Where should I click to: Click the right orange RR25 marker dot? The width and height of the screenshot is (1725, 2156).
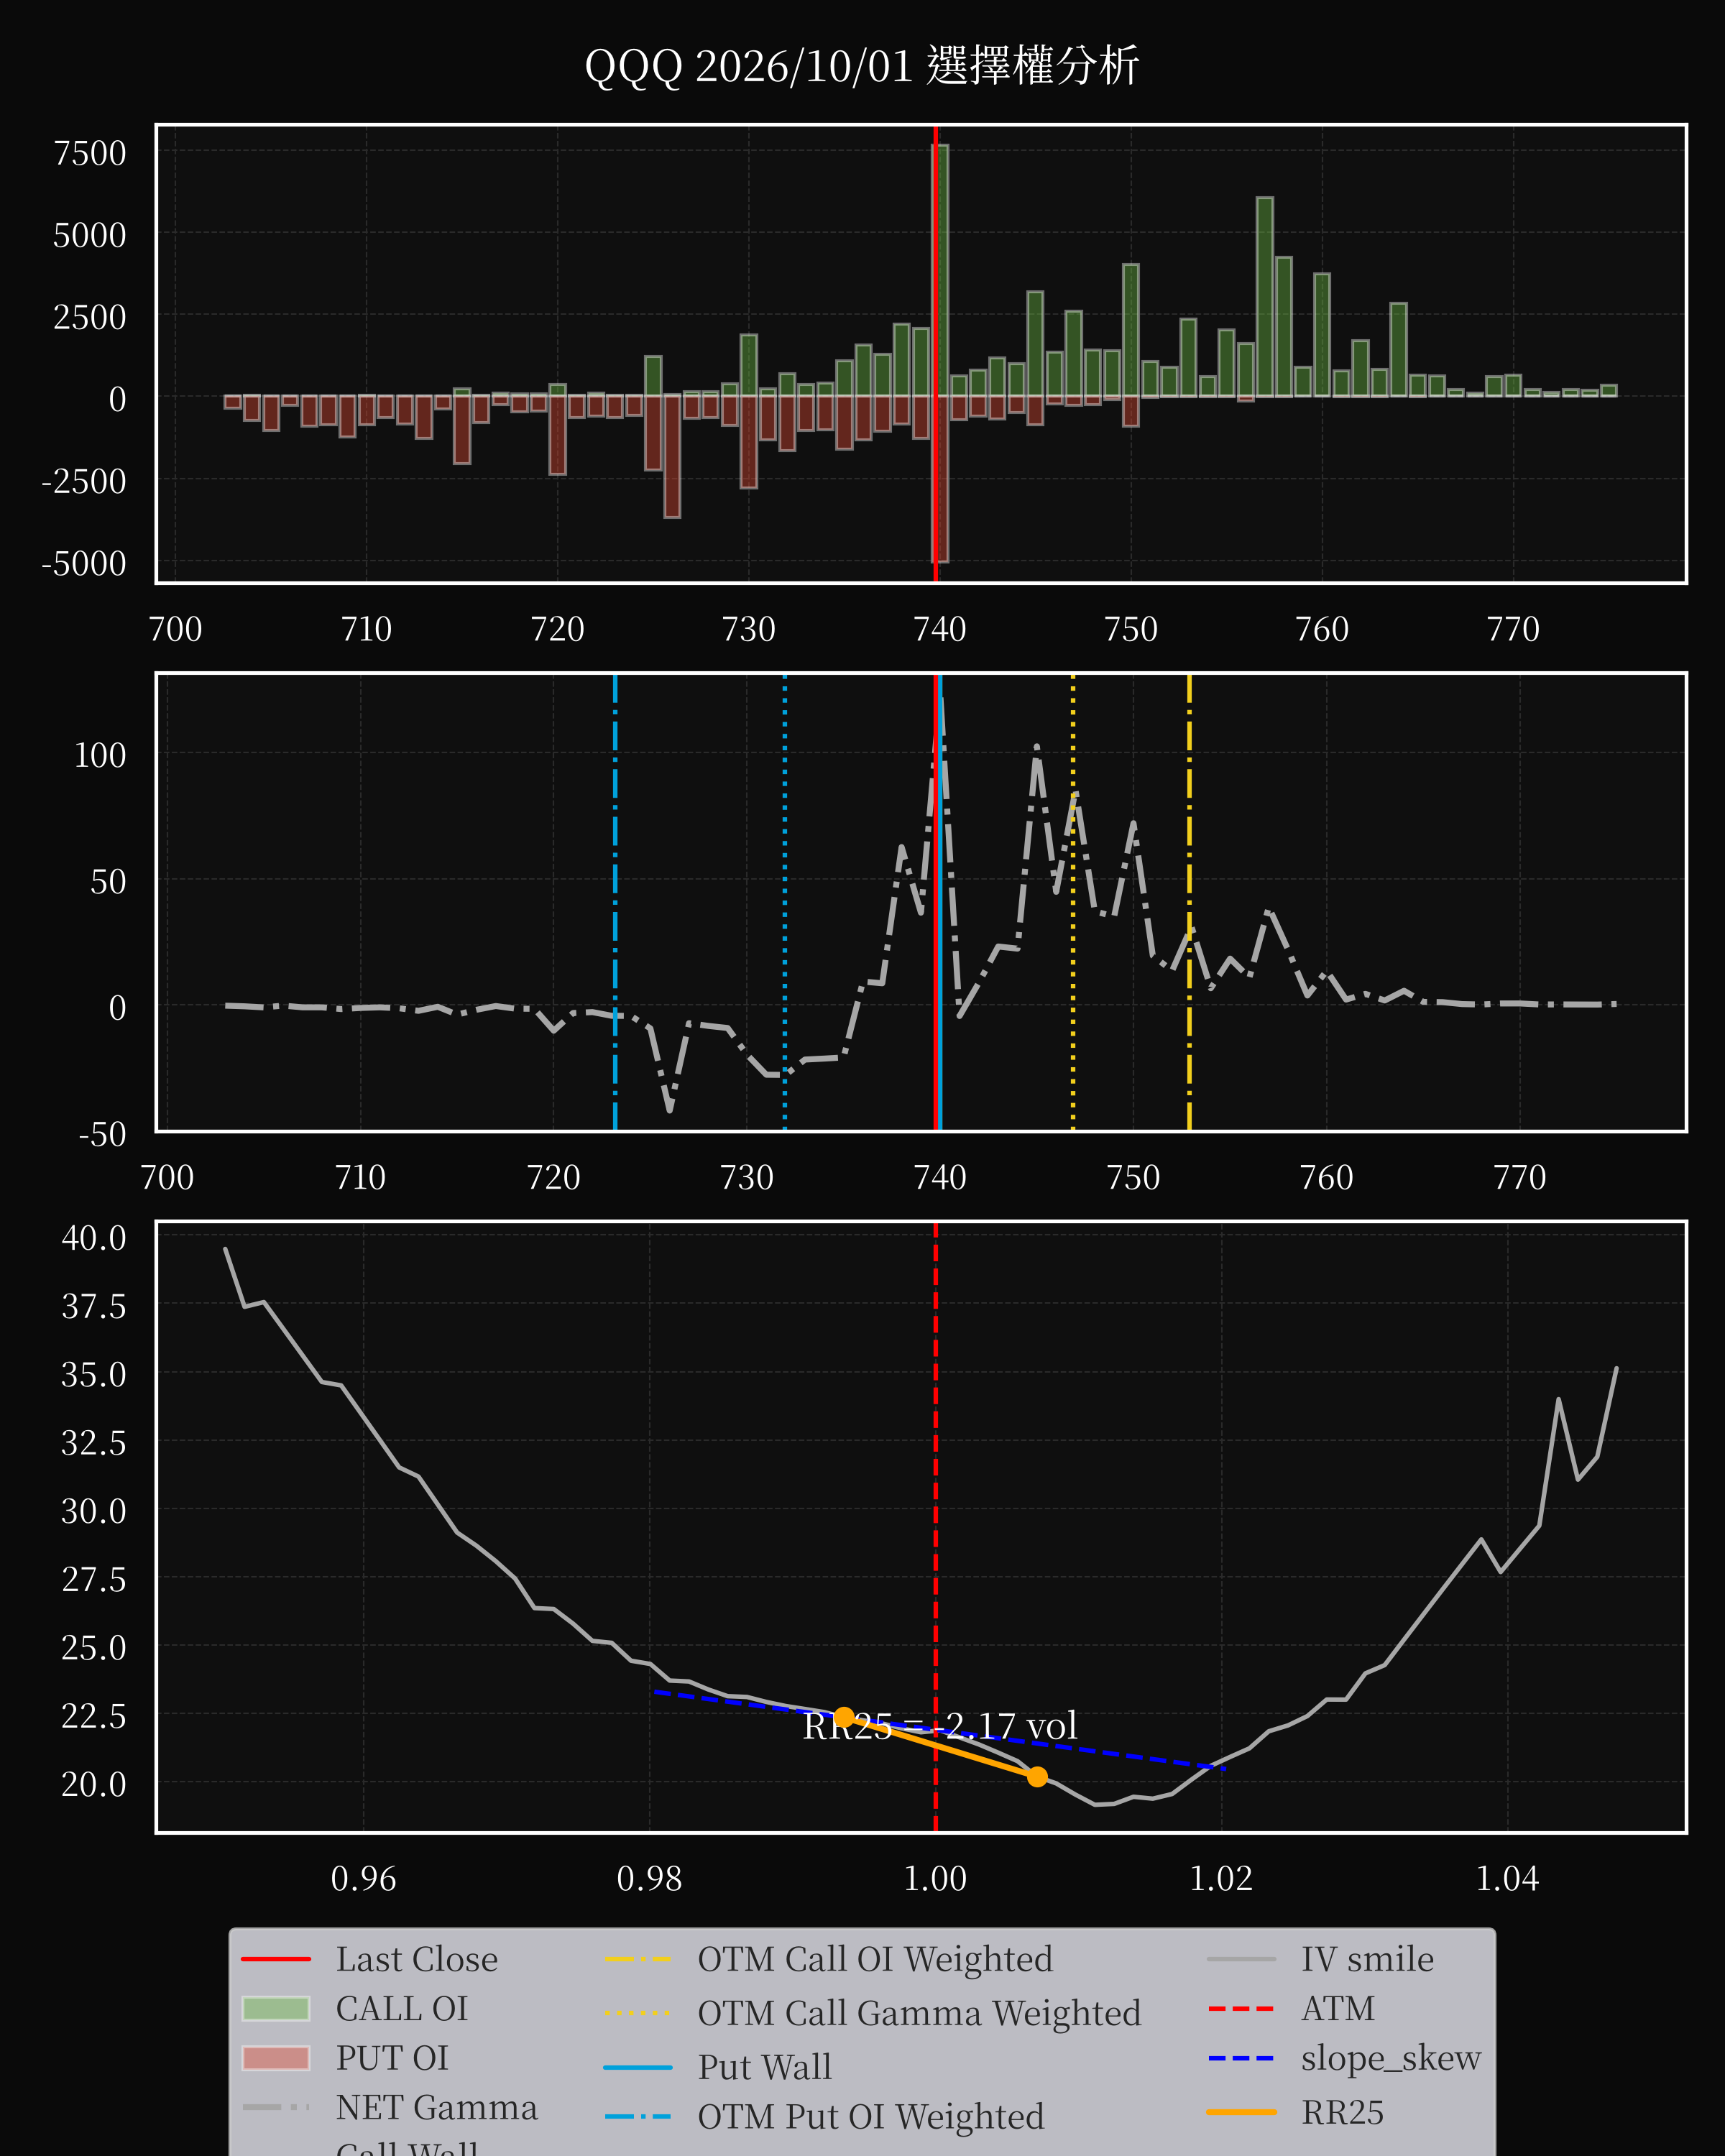(x=1037, y=1776)
